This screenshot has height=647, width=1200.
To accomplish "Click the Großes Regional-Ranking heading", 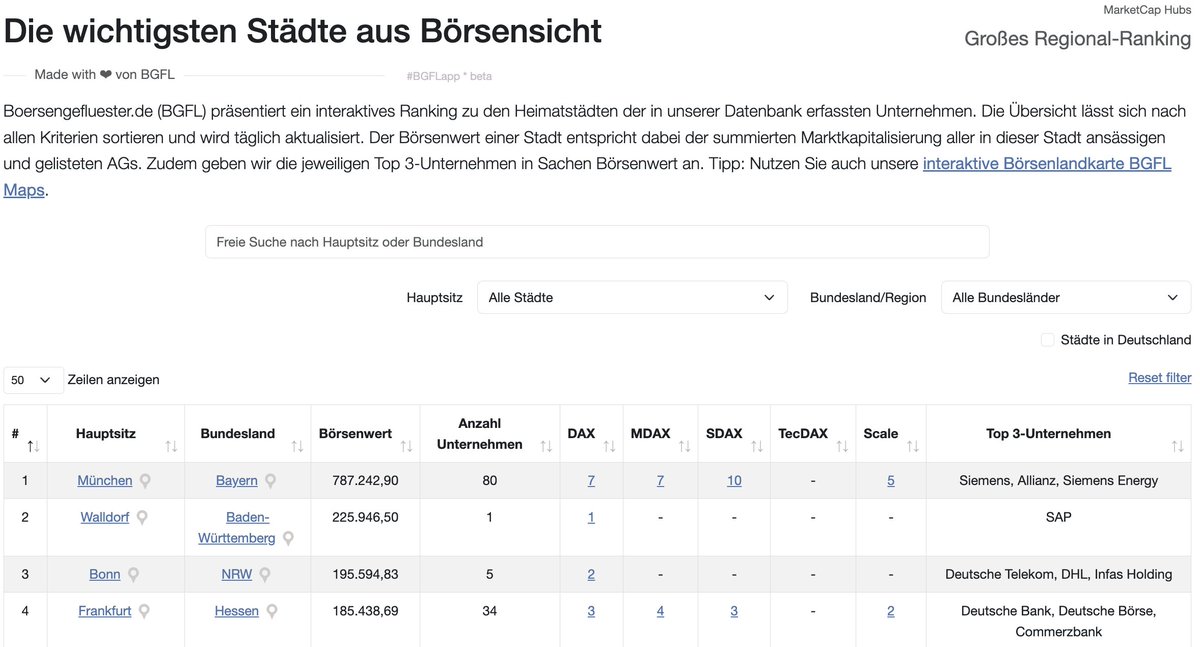I will [1078, 38].
